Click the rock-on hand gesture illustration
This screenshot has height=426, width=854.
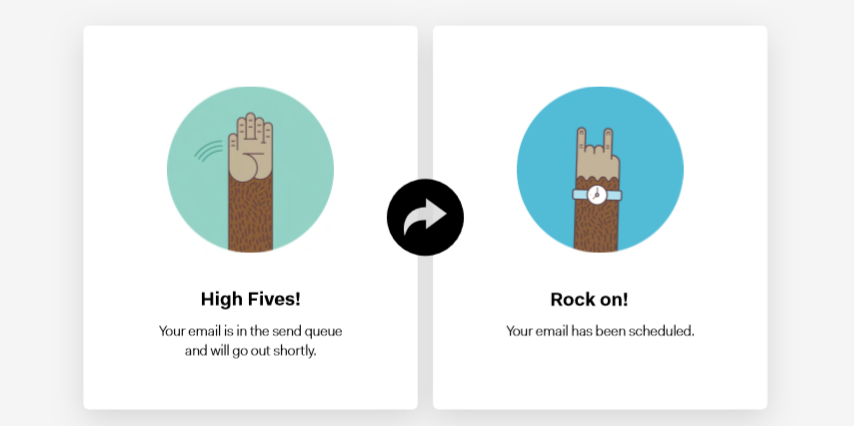pyautogui.click(x=597, y=153)
